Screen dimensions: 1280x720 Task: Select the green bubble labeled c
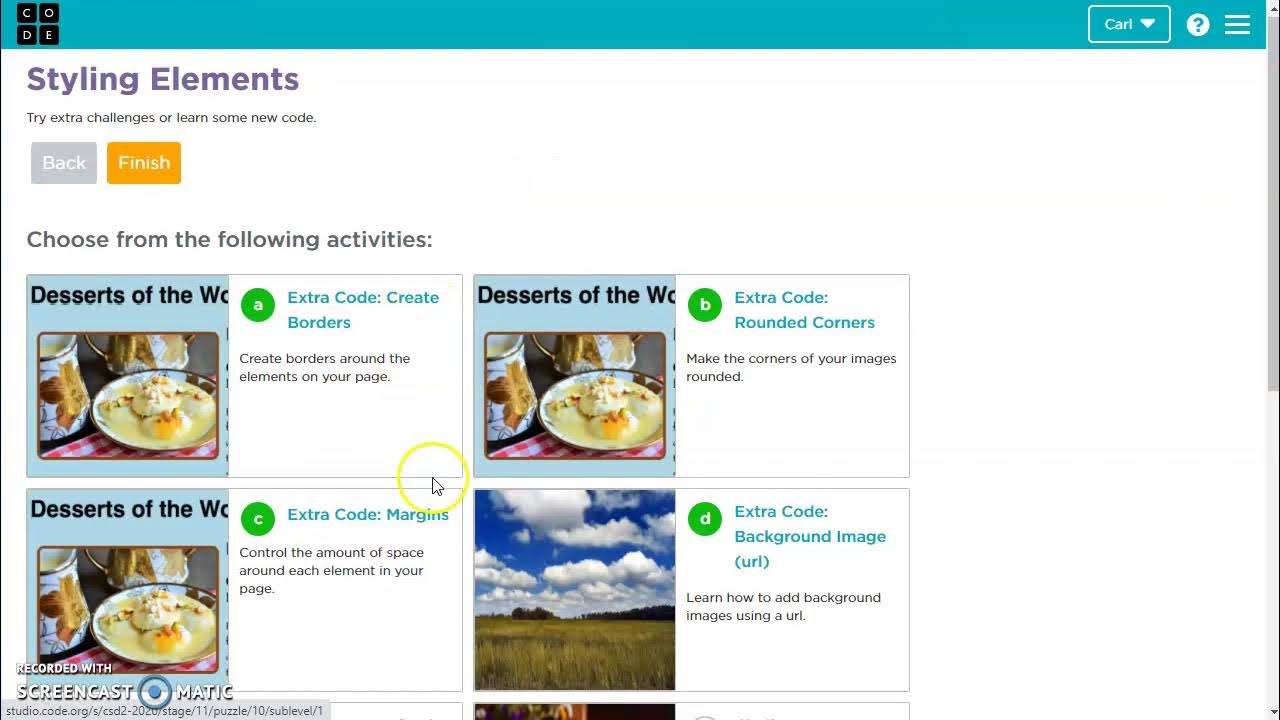click(x=258, y=519)
